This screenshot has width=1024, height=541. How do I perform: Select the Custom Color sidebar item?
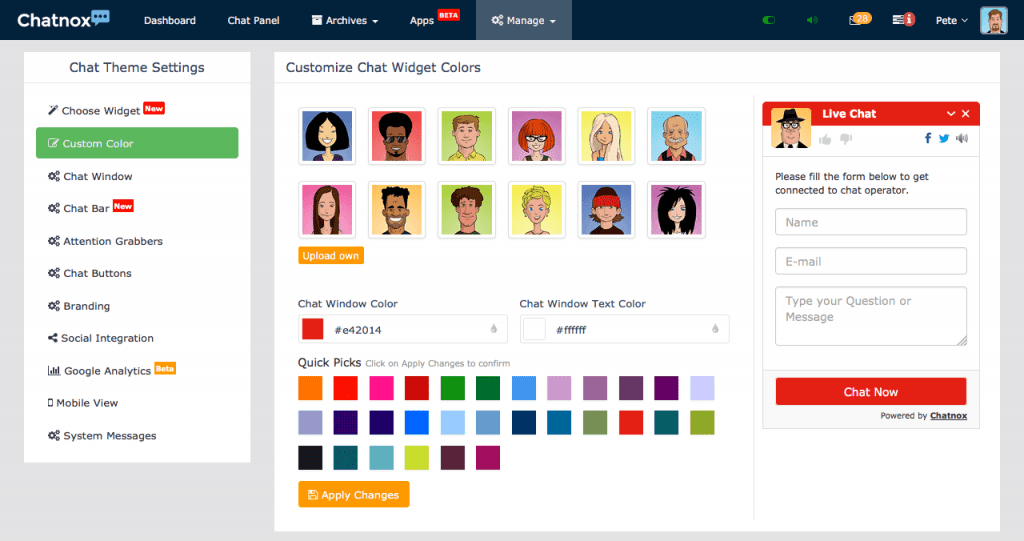pyautogui.click(x=137, y=143)
